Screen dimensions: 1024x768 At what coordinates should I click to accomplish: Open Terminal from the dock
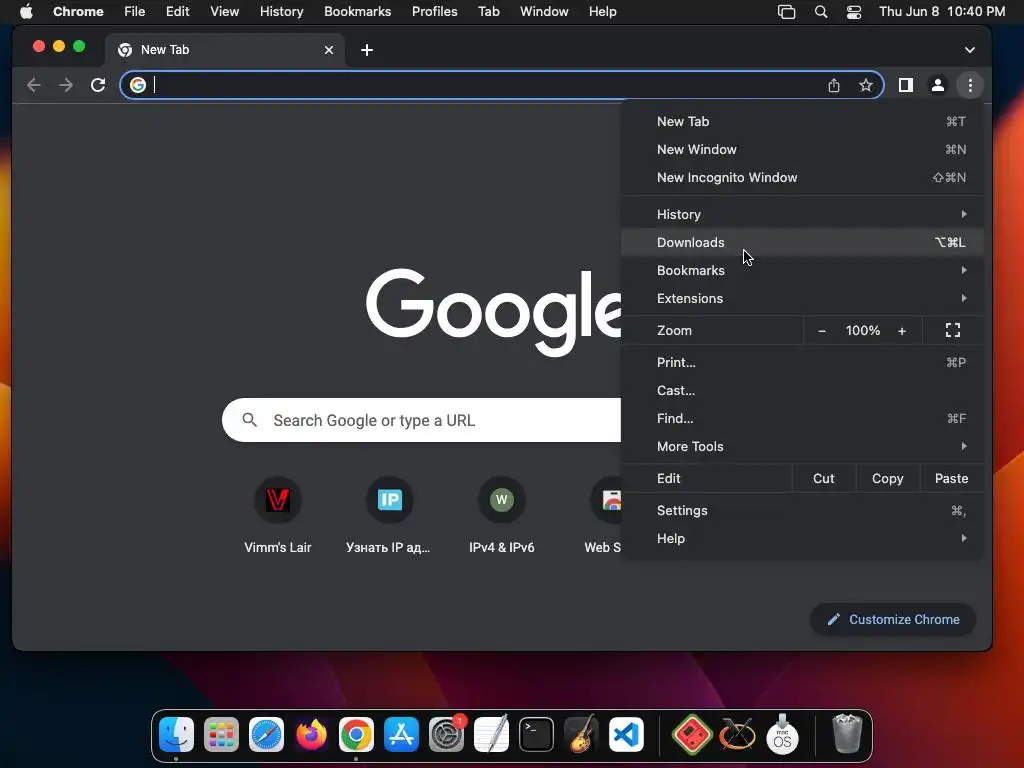coord(536,735)
